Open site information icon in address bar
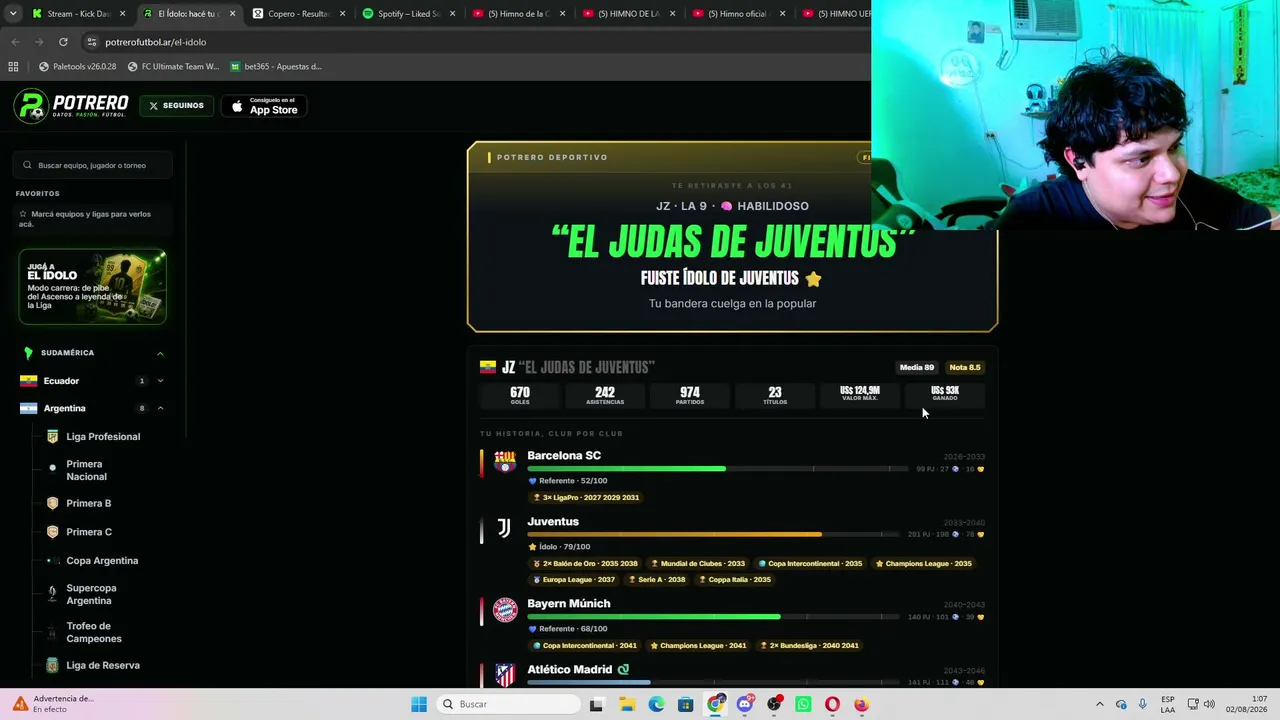This screenshot has height=720, width=1280. 91,42
